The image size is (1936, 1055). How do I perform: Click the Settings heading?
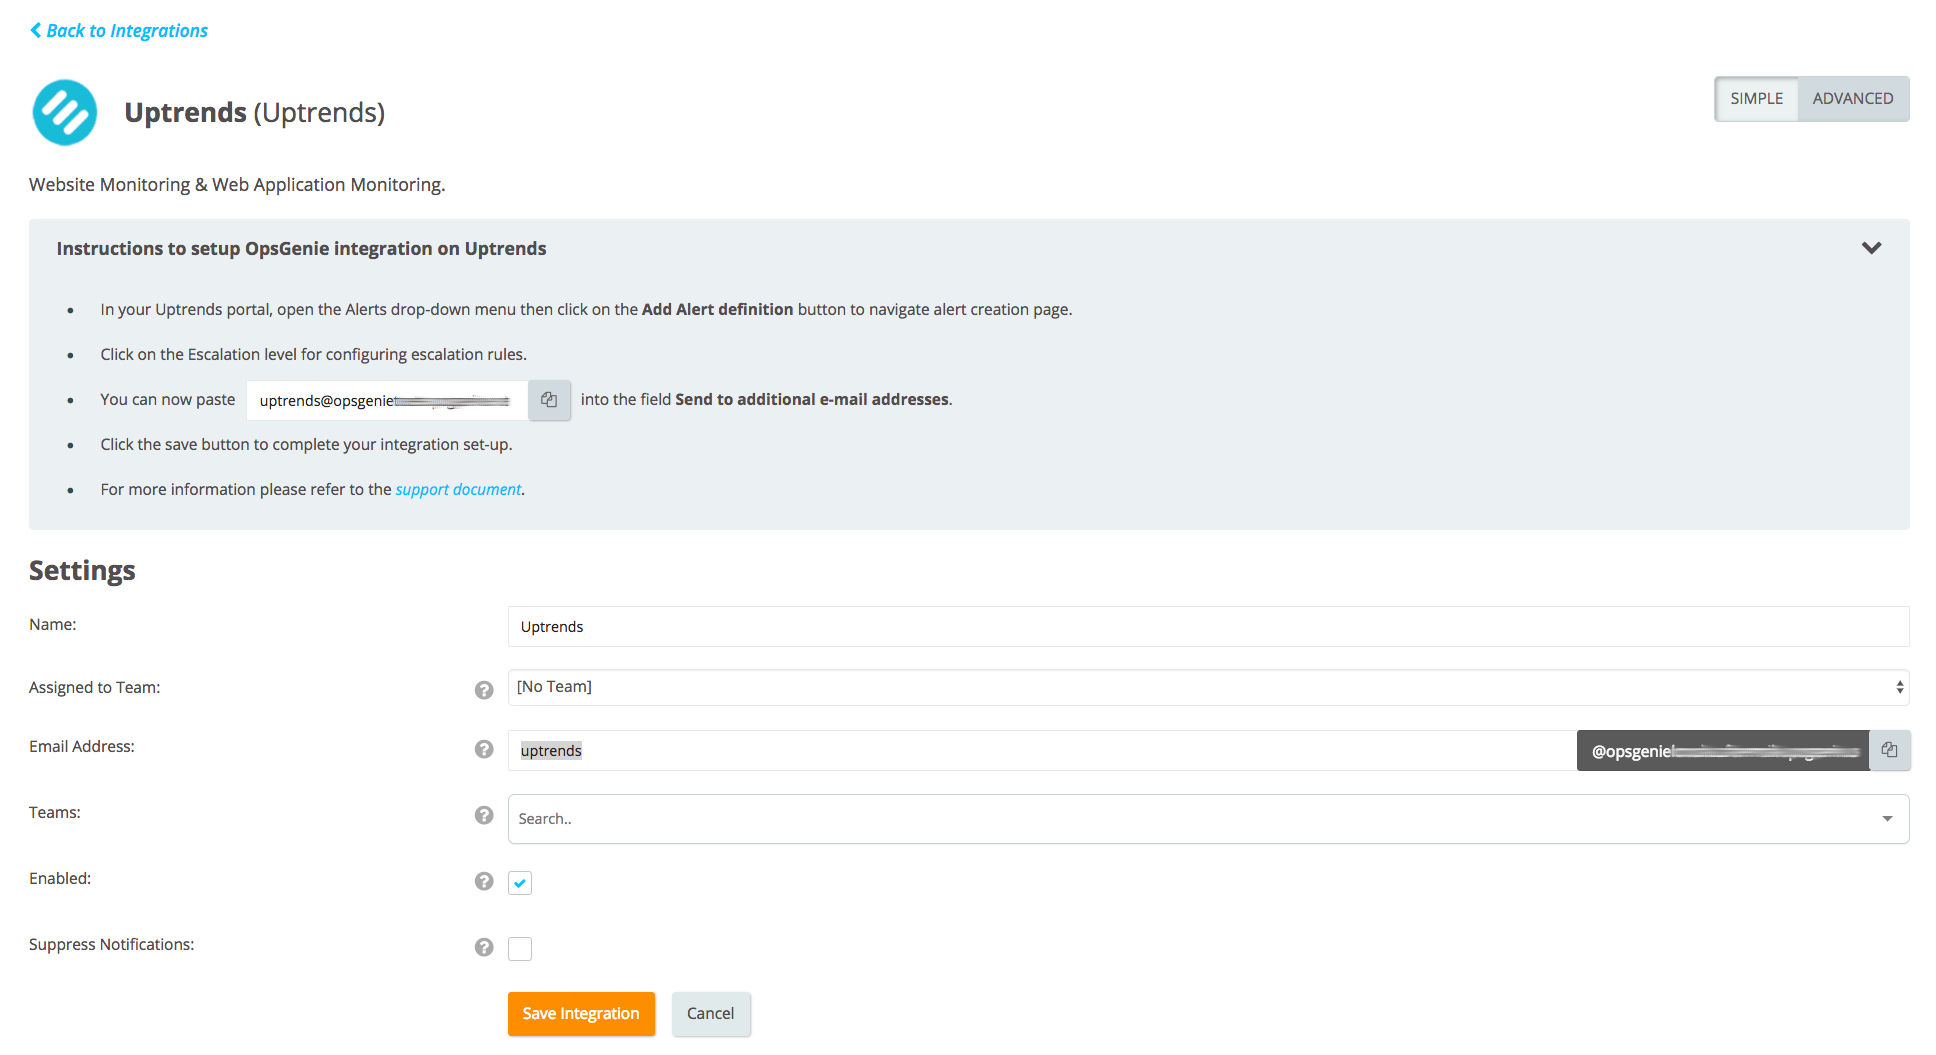tap(82, 570)
